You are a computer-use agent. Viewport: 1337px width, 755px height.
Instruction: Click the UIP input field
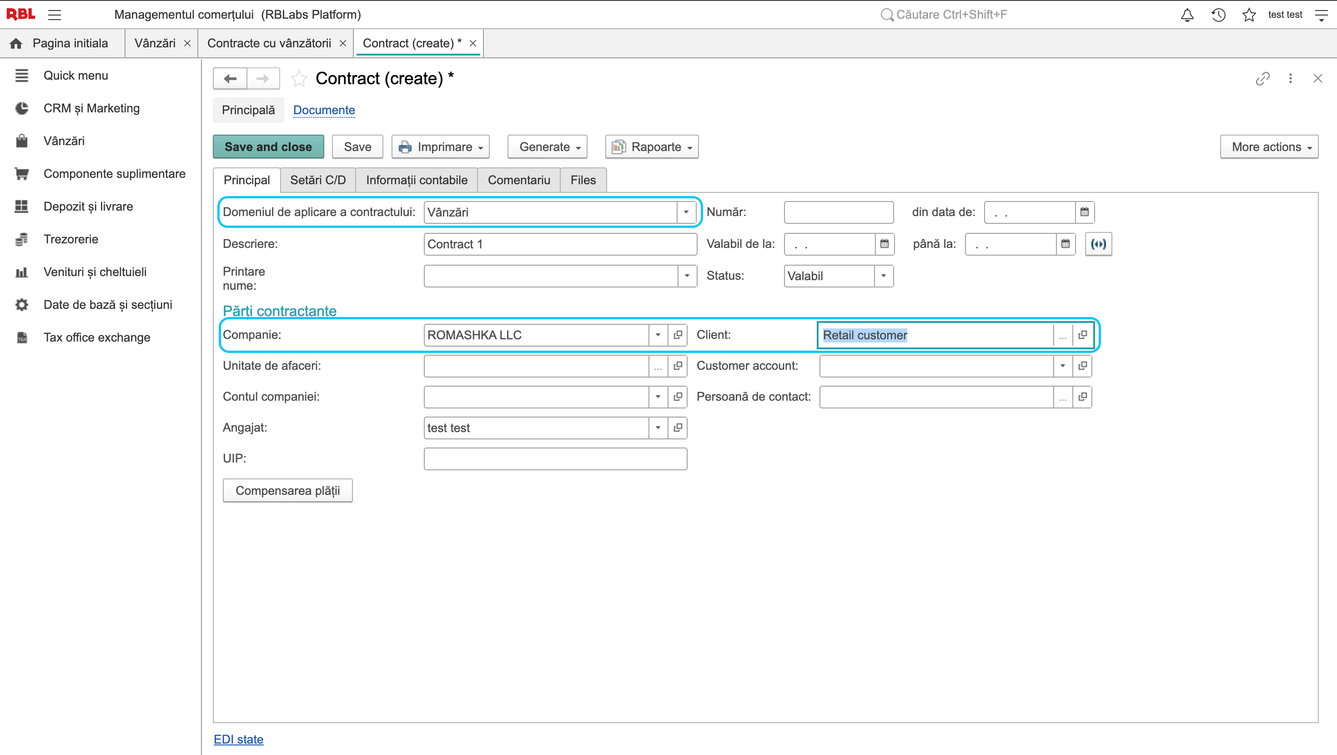(x=555, y=459)
